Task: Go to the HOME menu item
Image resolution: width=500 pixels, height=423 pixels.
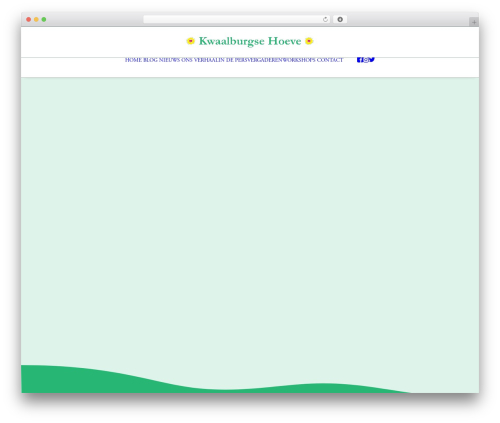Action: pos(133,60)
